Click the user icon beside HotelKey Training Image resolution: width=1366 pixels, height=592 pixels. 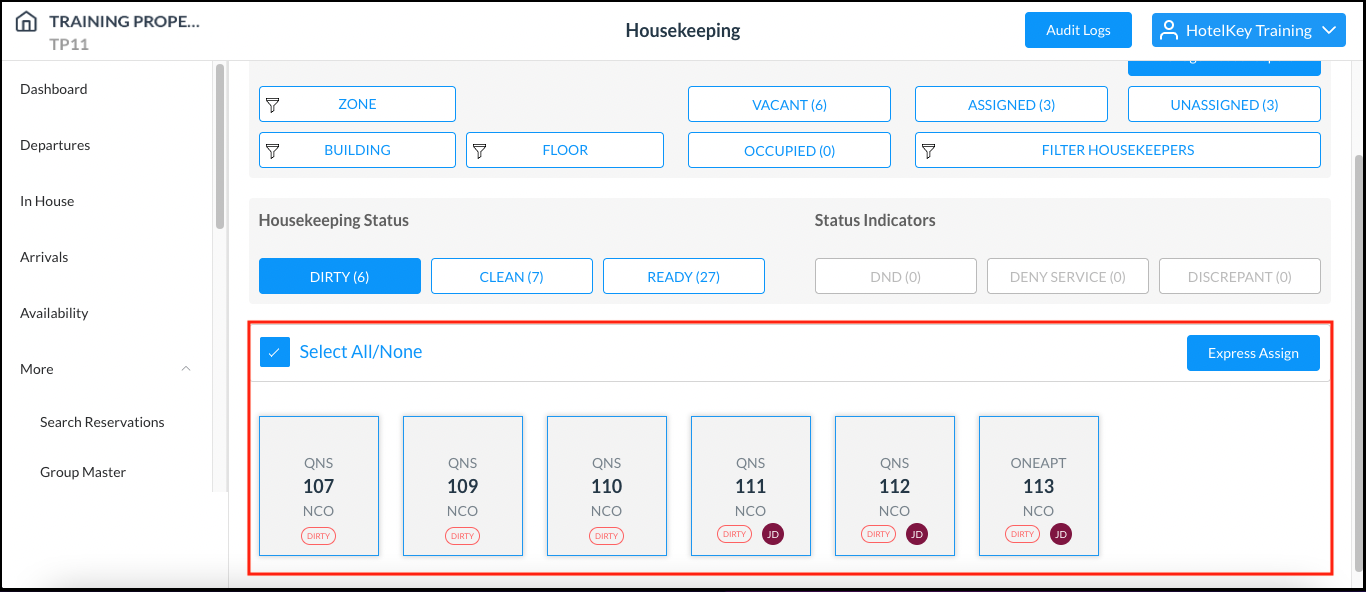pos(1168,30)
